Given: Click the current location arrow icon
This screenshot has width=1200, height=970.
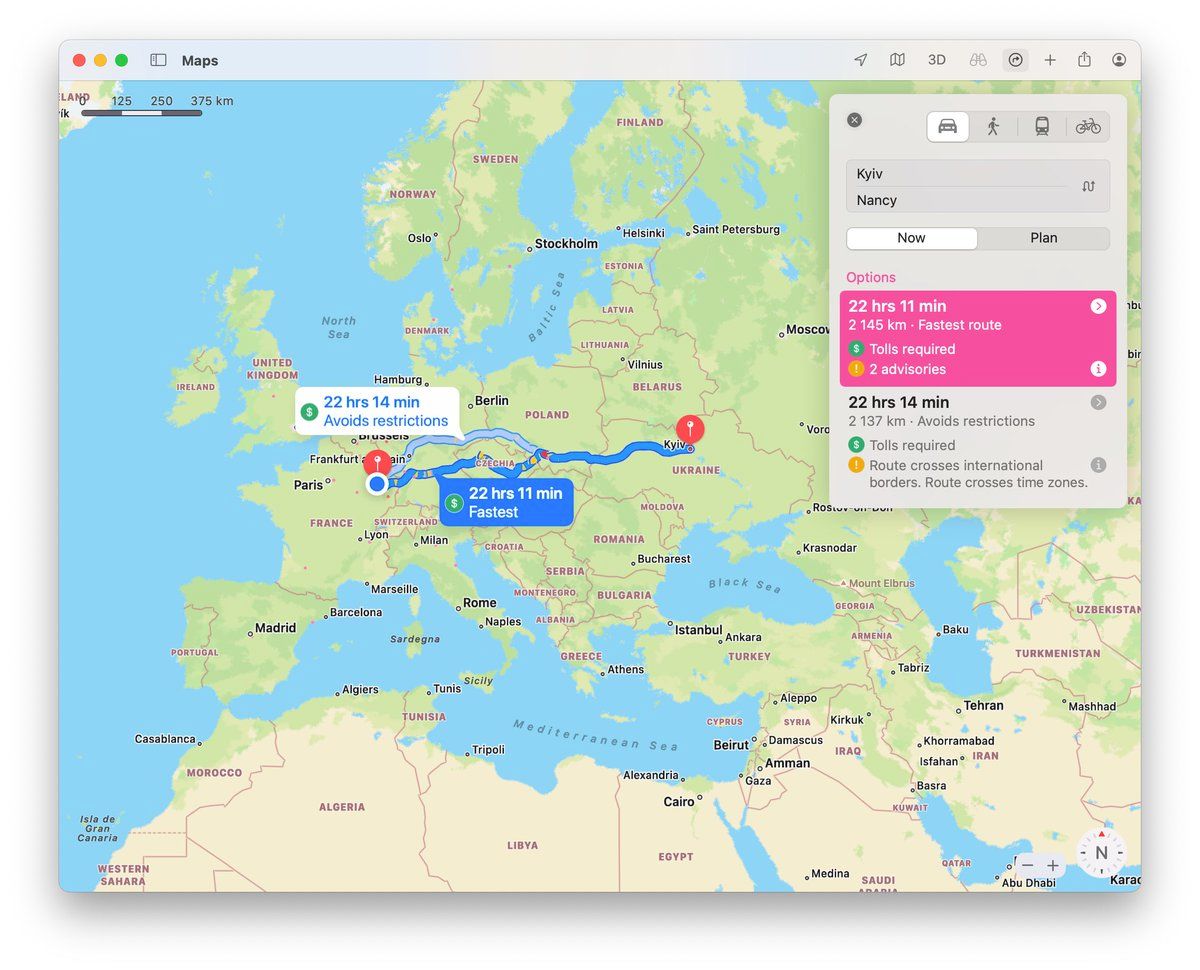Looking at the screenshot, I should pyautogui.click(x=860, y=60).
